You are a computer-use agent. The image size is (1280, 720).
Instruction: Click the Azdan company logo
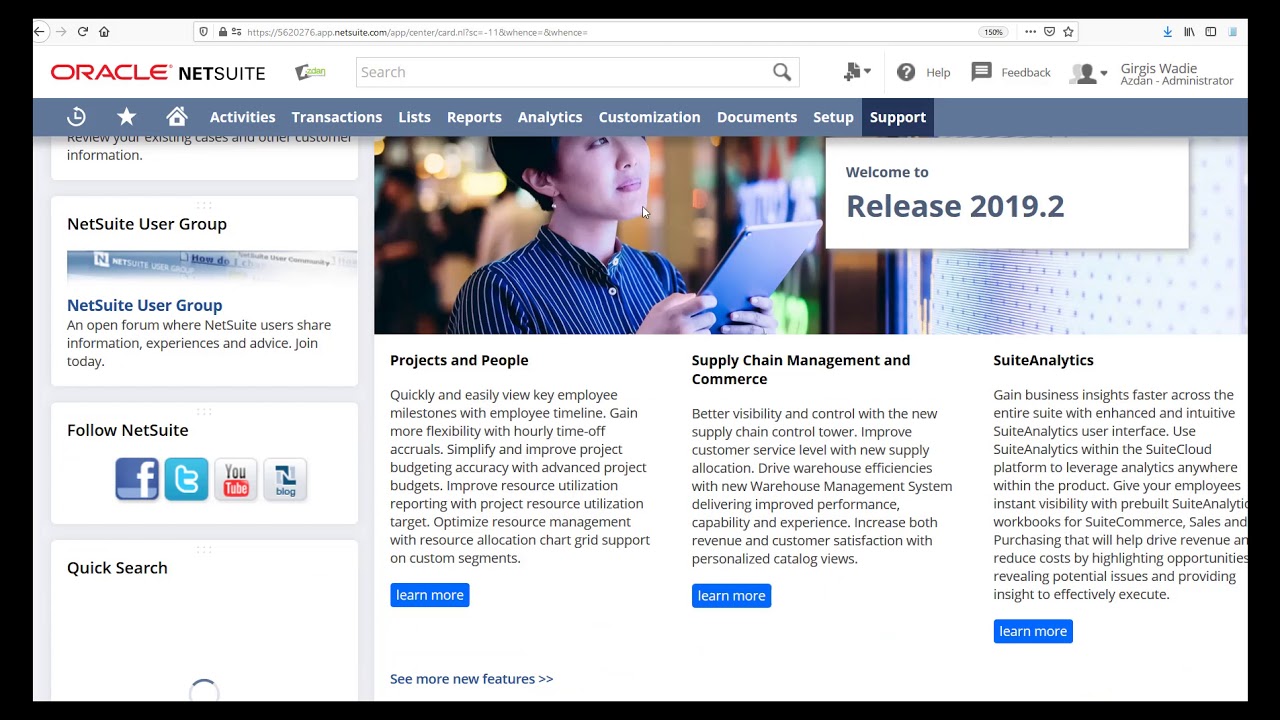click(310, 72)
